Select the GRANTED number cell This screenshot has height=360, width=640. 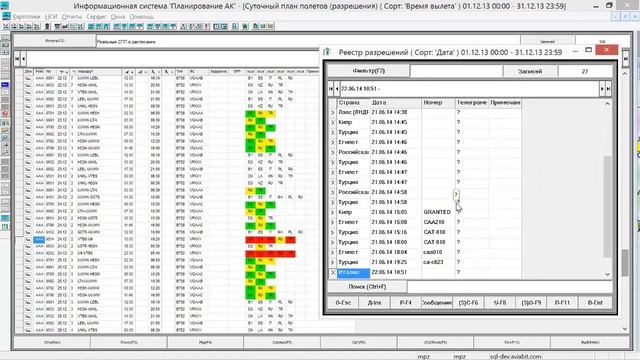click(438, 212)
